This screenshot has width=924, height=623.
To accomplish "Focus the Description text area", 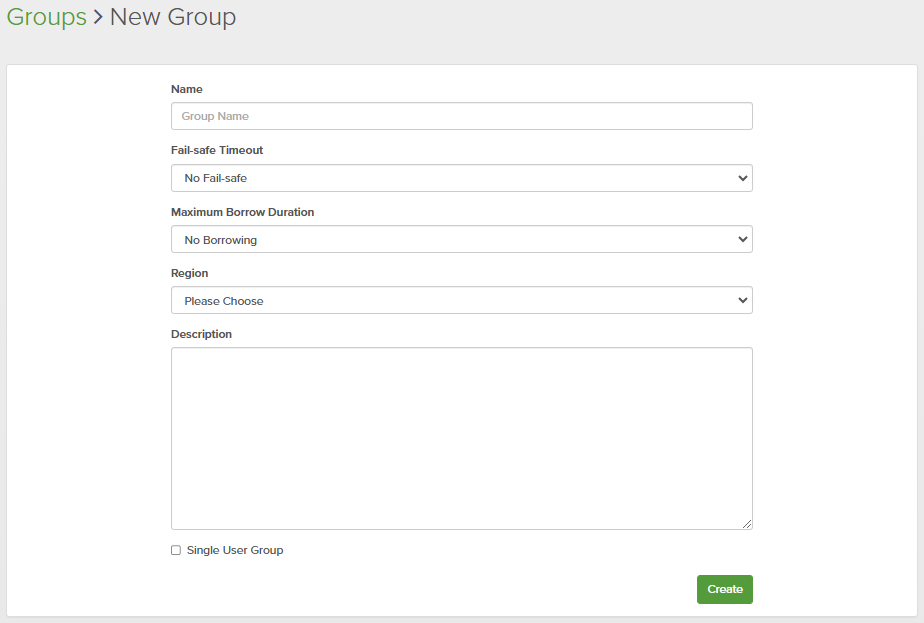I will click(x=461, y=438).
